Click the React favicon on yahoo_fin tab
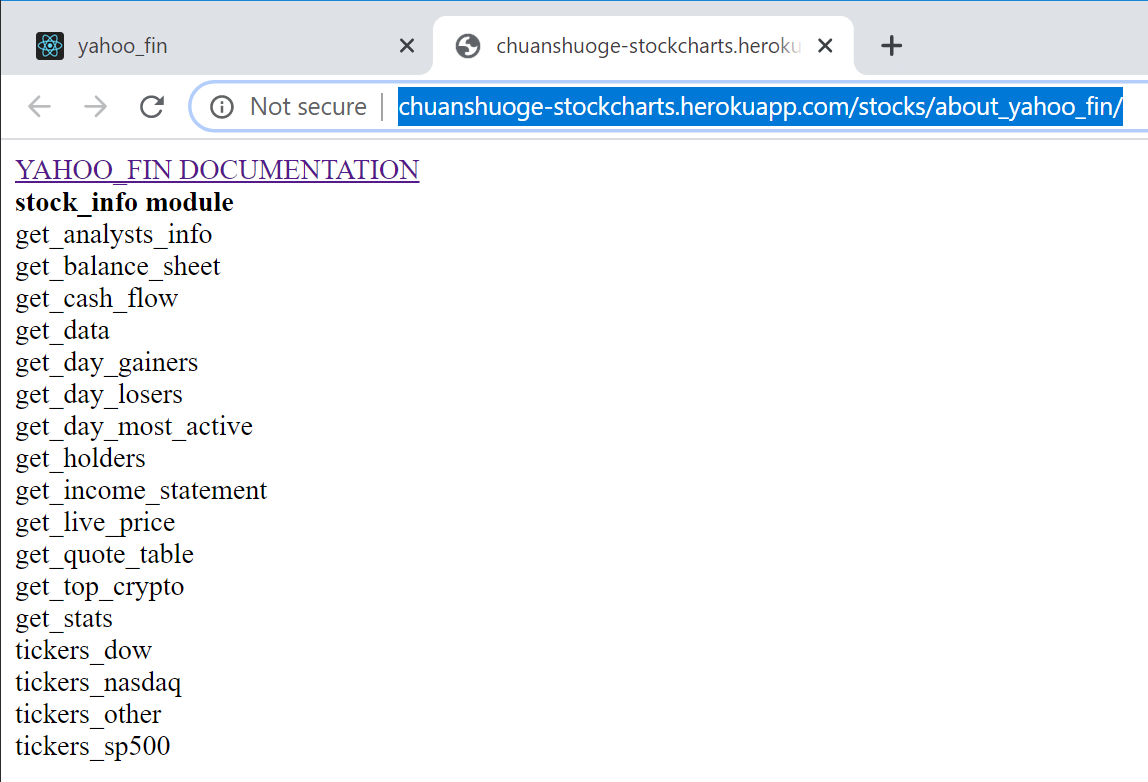1148x782 pixels. pos(50,46)
